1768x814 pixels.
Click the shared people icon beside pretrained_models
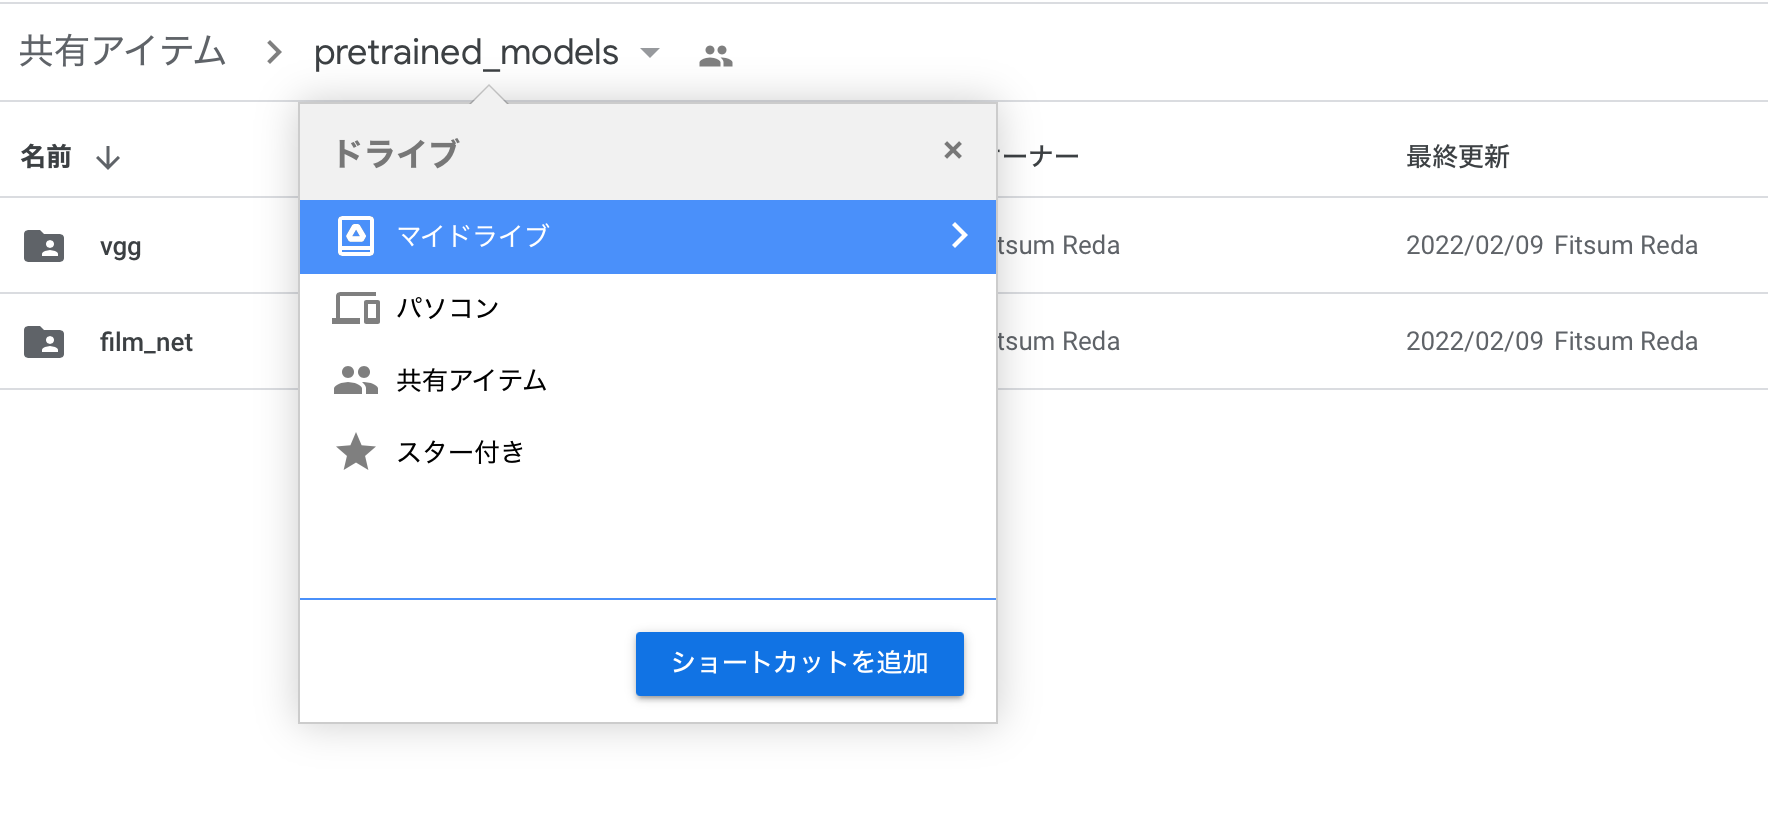(715, 56)
